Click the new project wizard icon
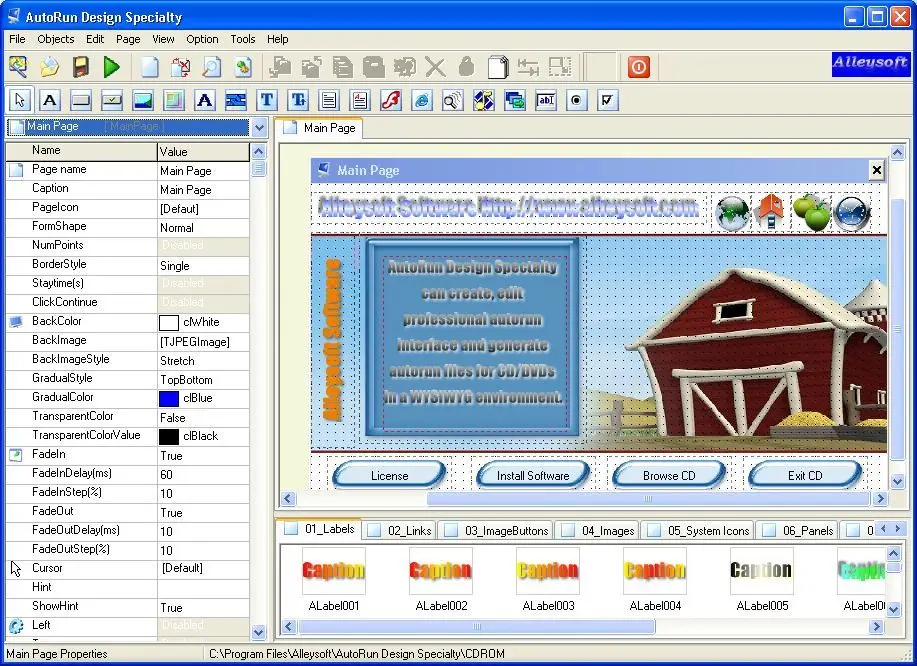 pos(18,67)
